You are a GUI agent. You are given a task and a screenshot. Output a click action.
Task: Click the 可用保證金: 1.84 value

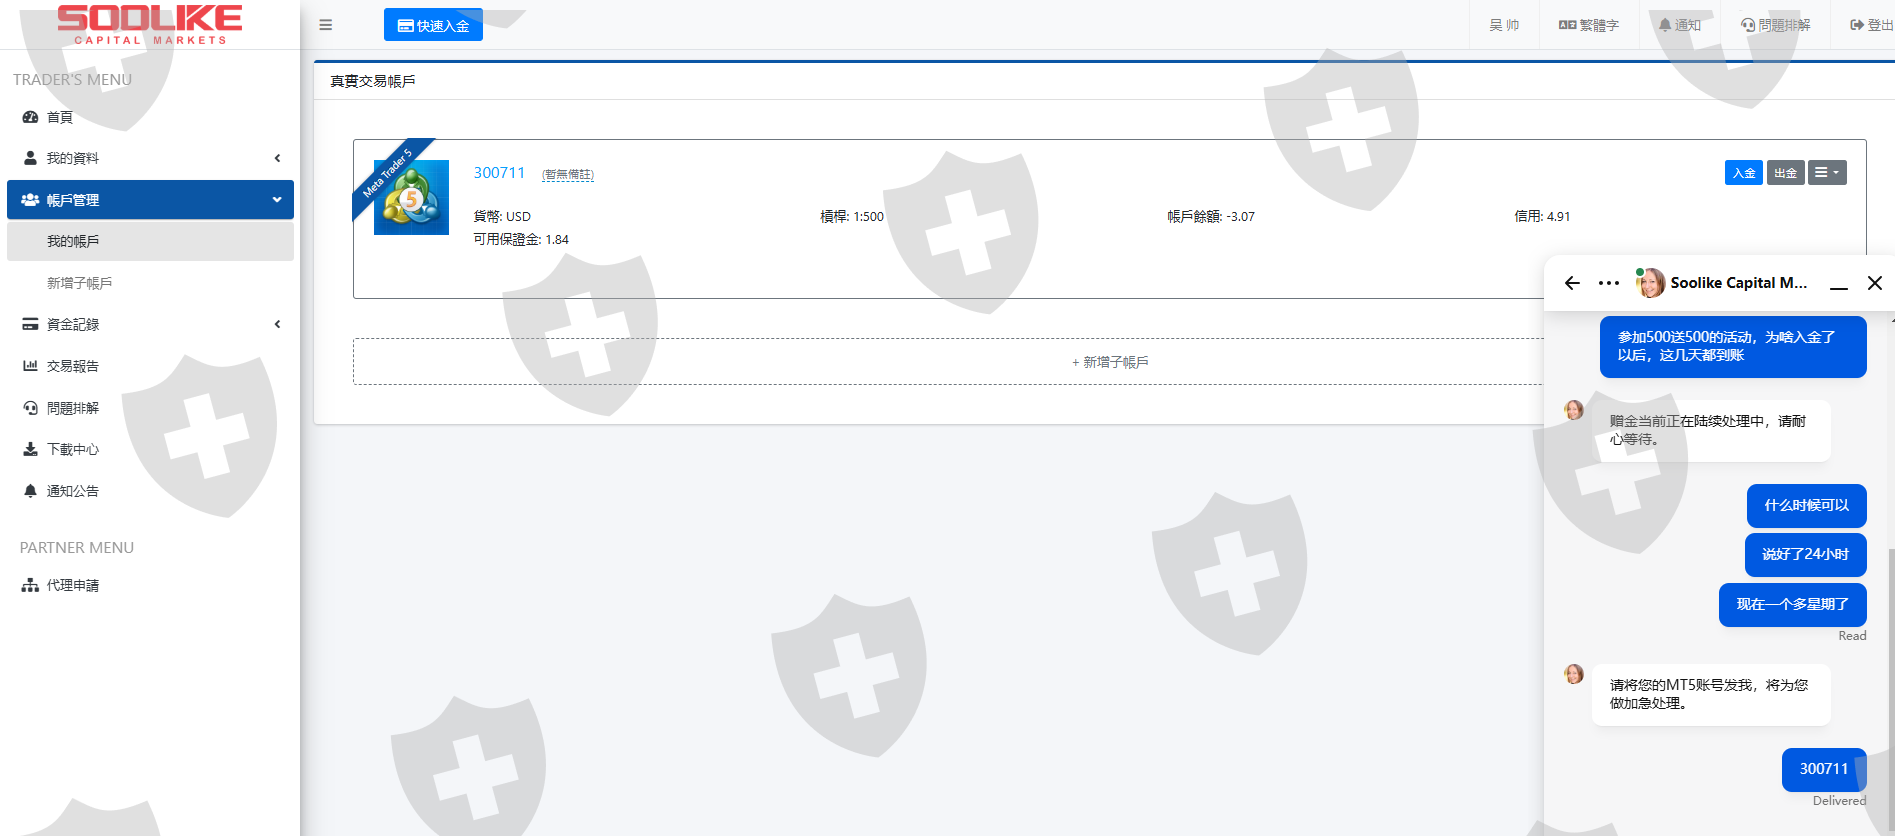pos(521,240)
